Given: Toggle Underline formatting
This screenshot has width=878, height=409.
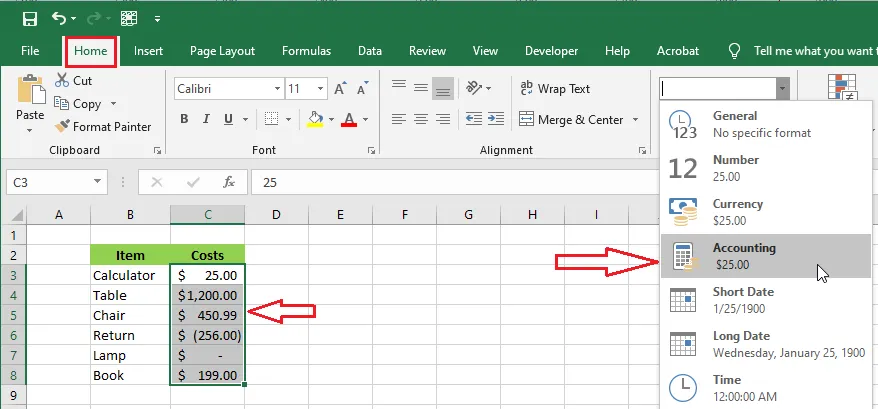Looking at the screenshot, I should [x=228, y=119].
